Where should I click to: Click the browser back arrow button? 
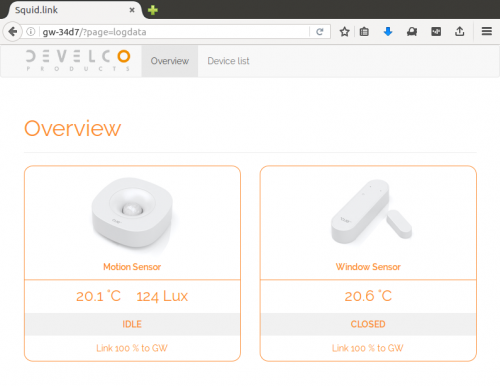13,32
